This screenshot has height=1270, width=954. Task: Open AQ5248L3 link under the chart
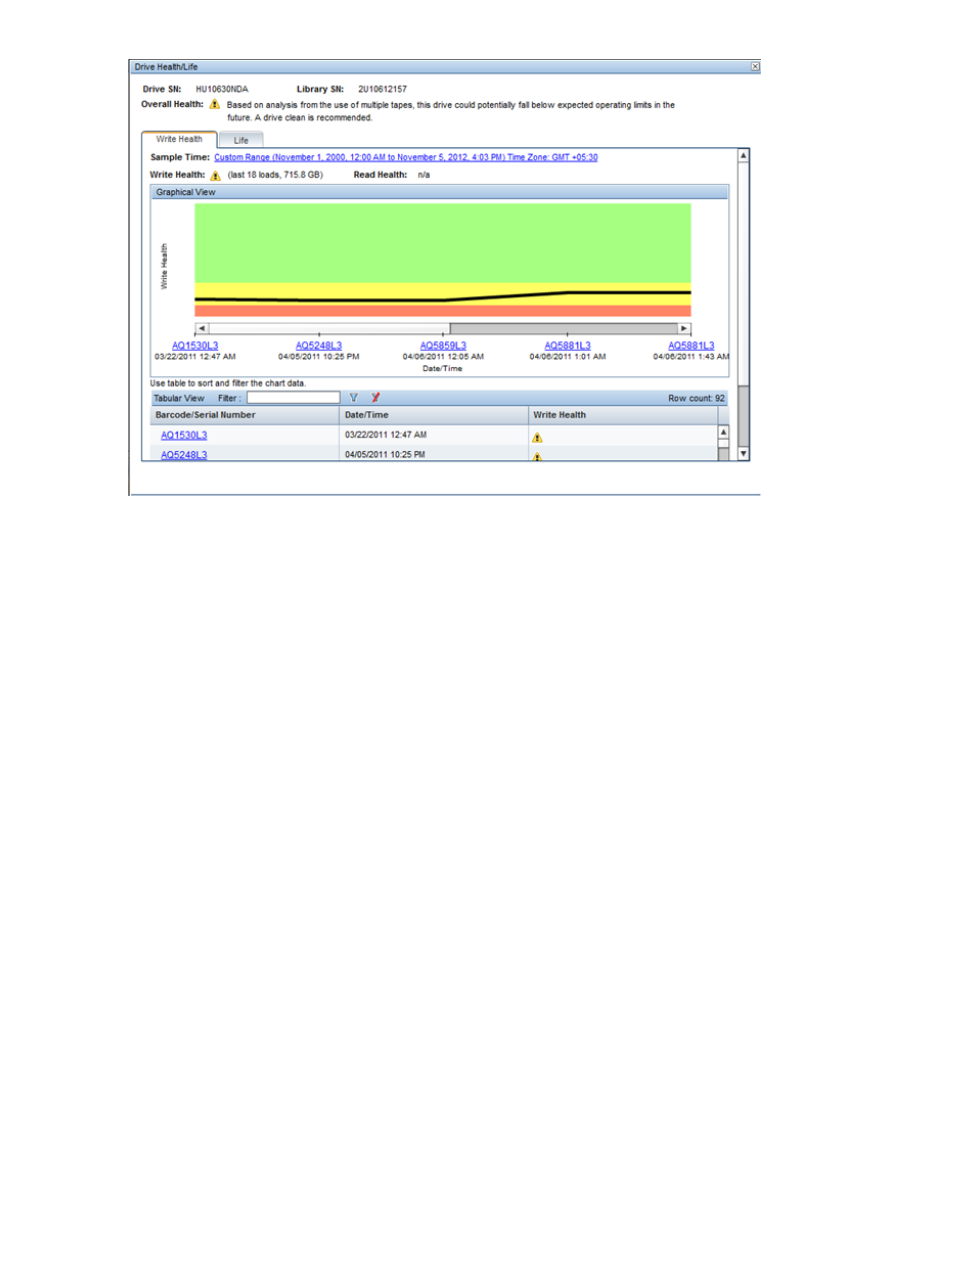(319, 345)
